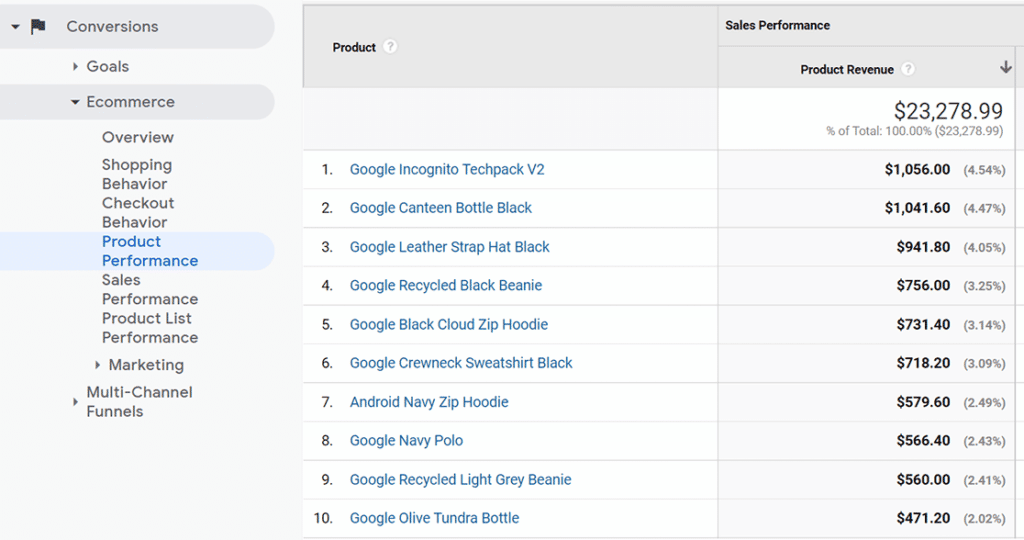1024x540 pixels.
Task: Click the $560.00 revenue value
Action: point(923,480)
